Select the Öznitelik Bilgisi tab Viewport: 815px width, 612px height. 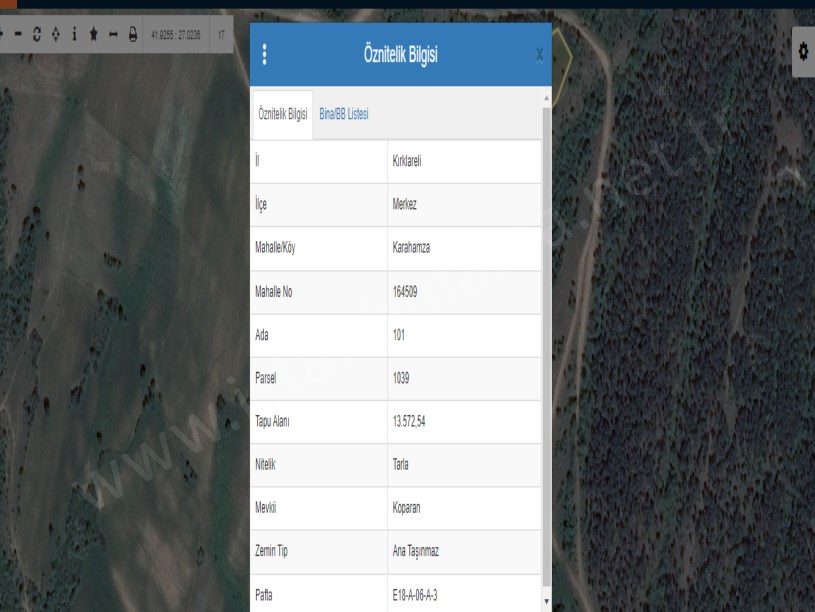[x=283, y=115]
